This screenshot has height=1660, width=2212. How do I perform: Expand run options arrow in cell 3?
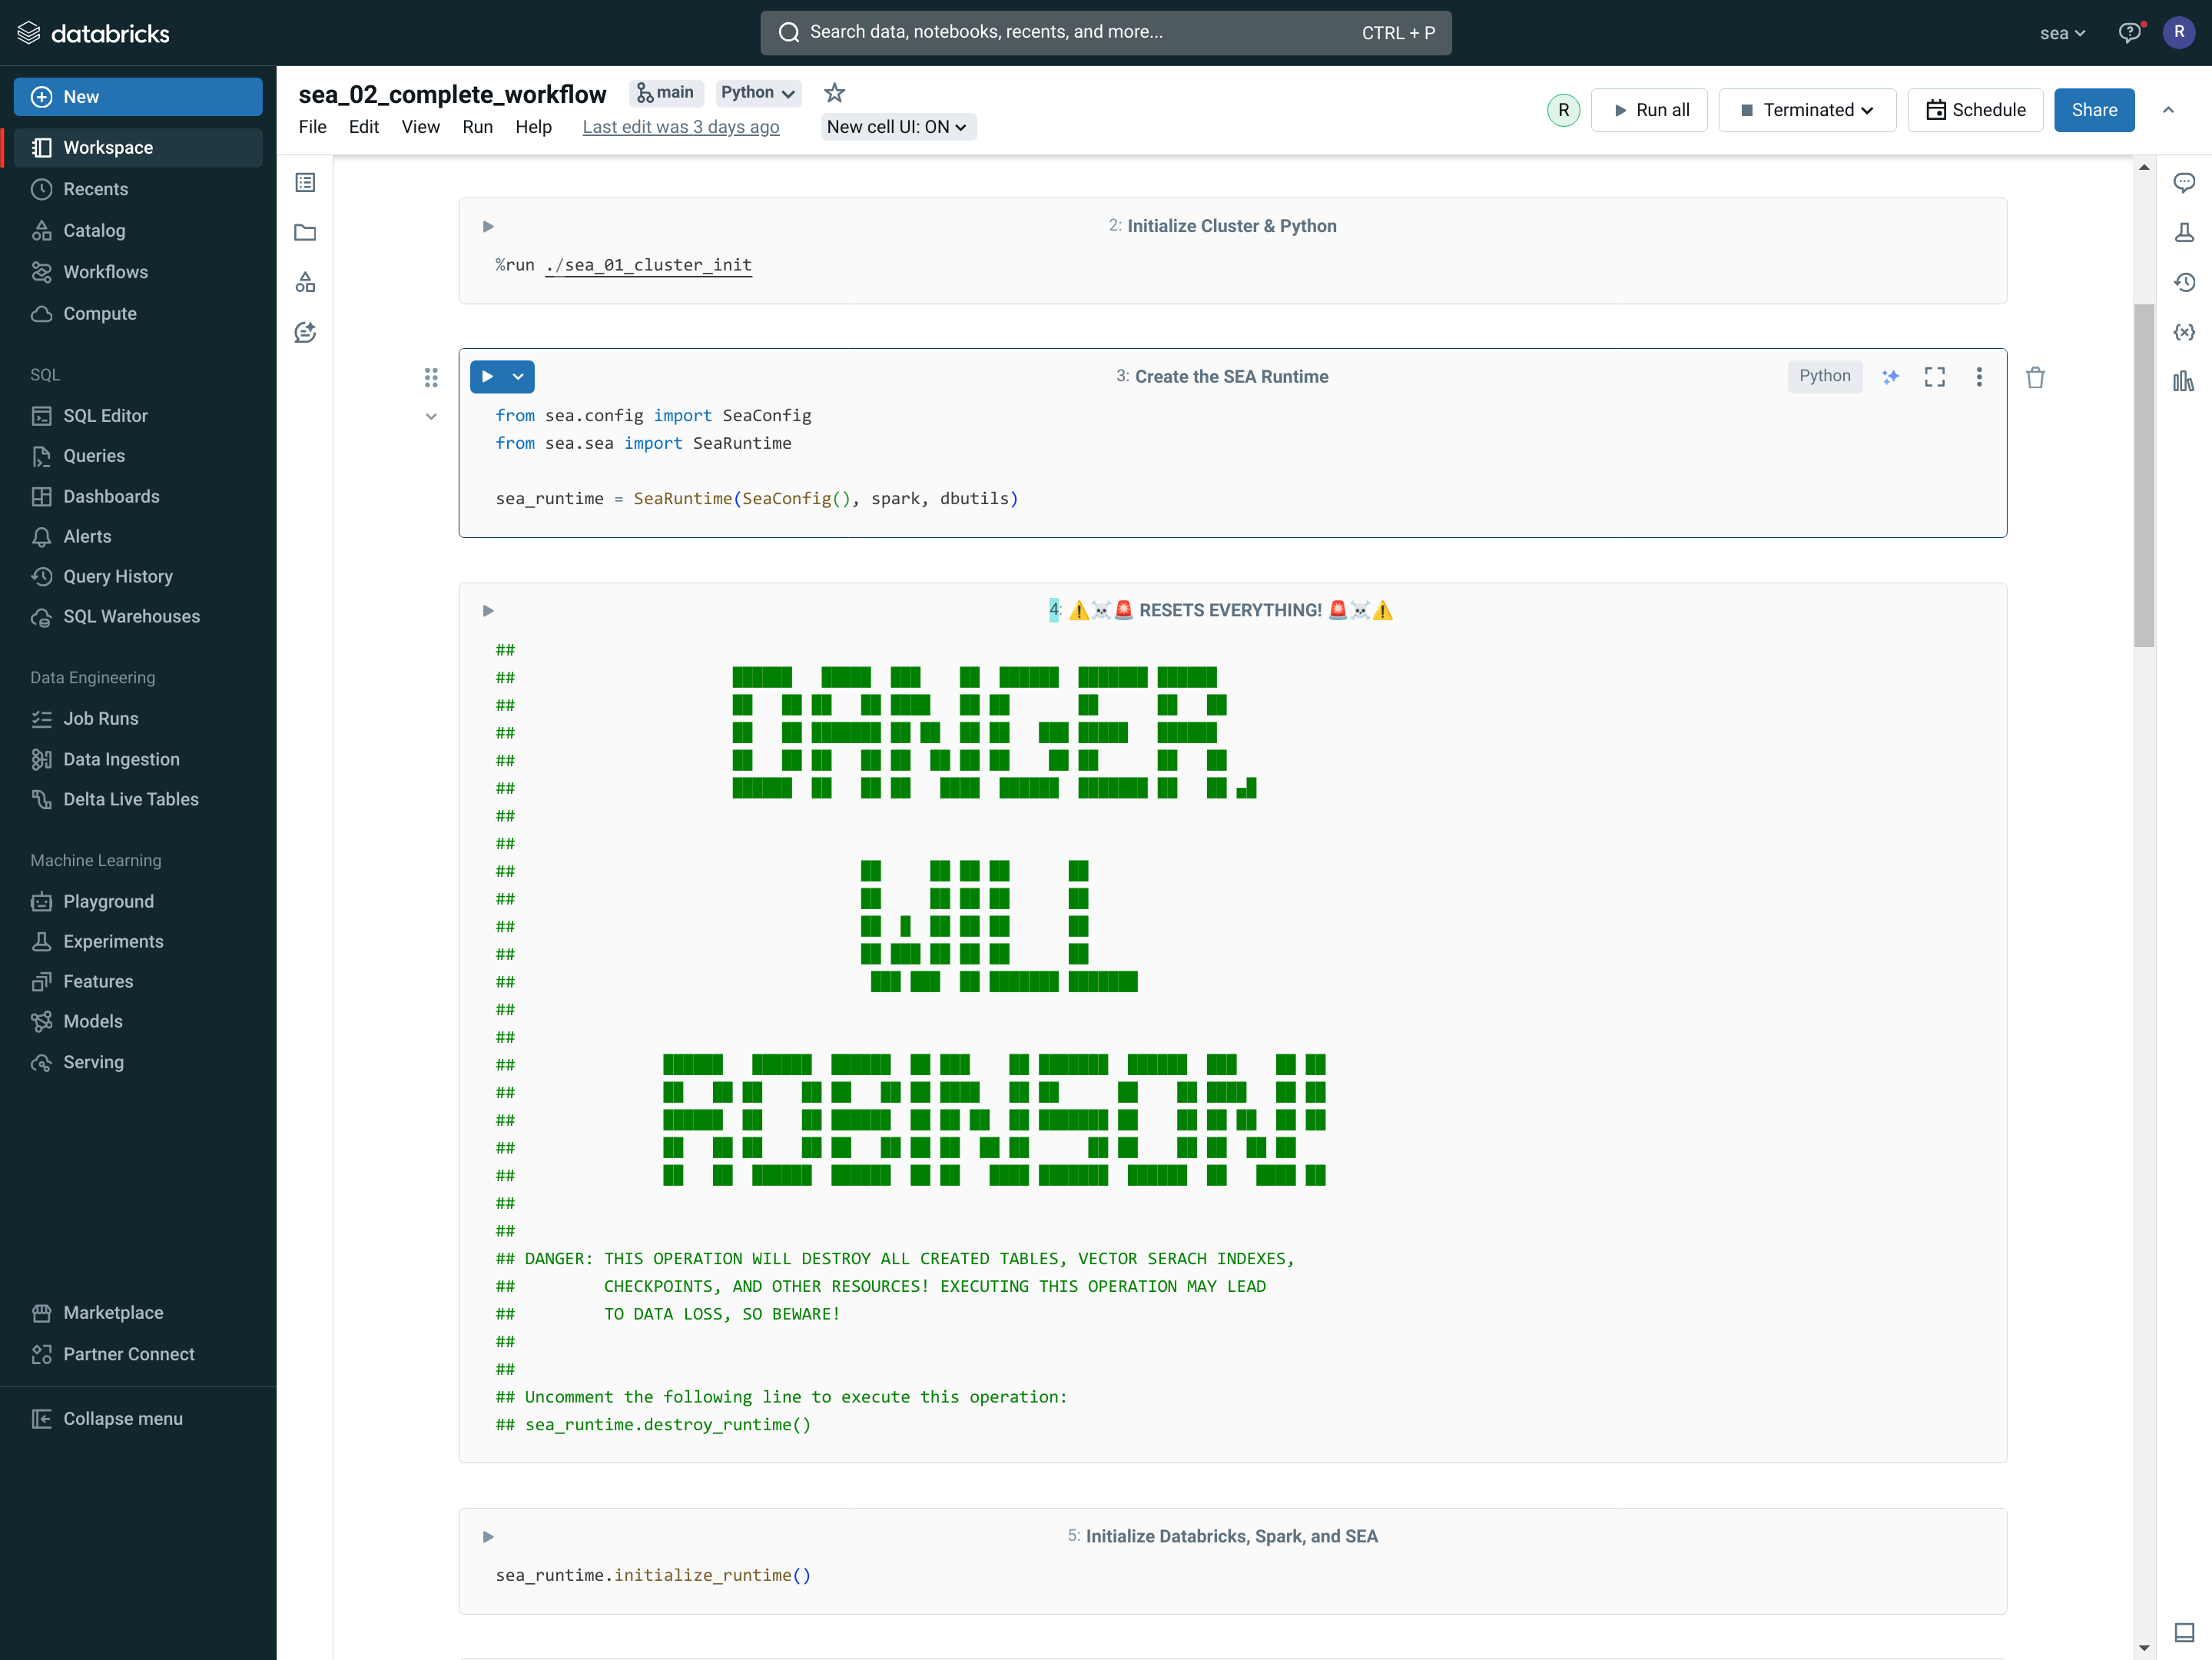point(518,377)
